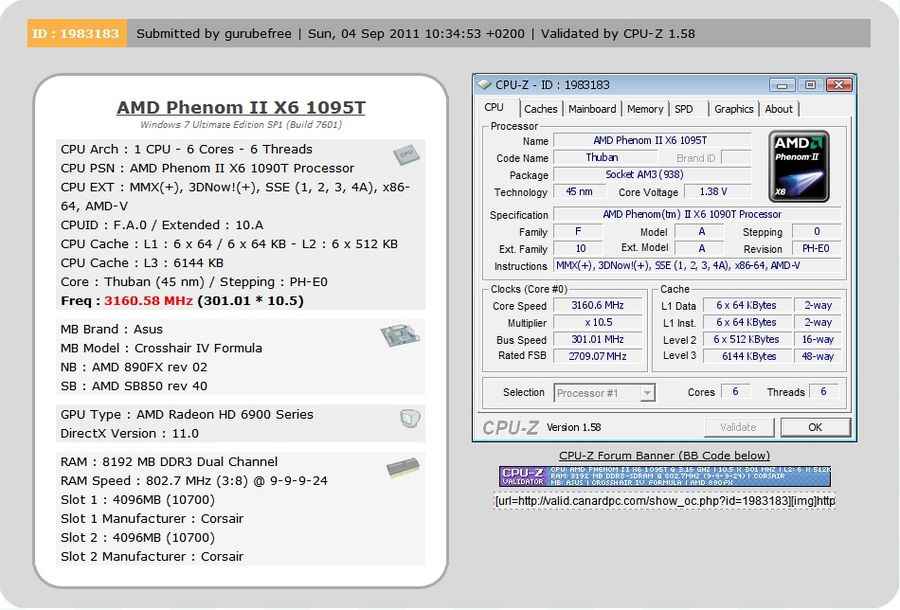Image resolution: width=900 pixels, height=610 pixels.
Task: Click the Validate button
Action: tap(738, 427)
